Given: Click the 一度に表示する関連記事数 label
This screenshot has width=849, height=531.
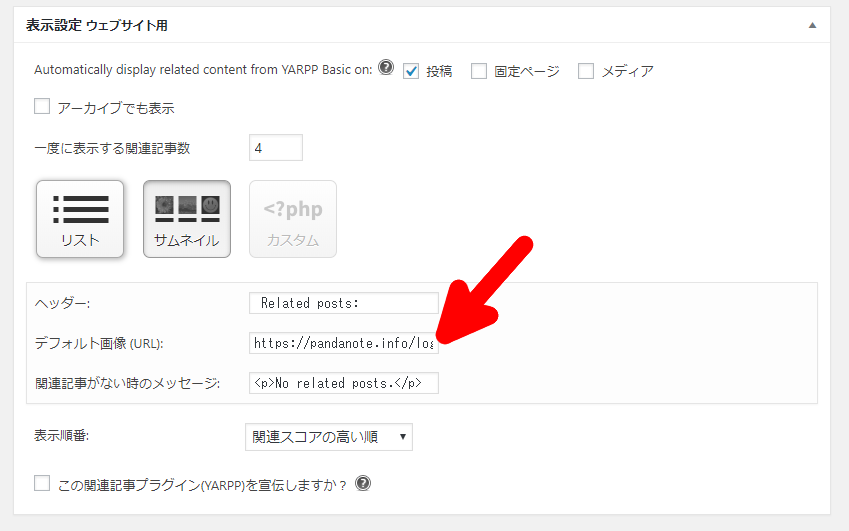Looking at the screenshot, I should tap(112, 148).
